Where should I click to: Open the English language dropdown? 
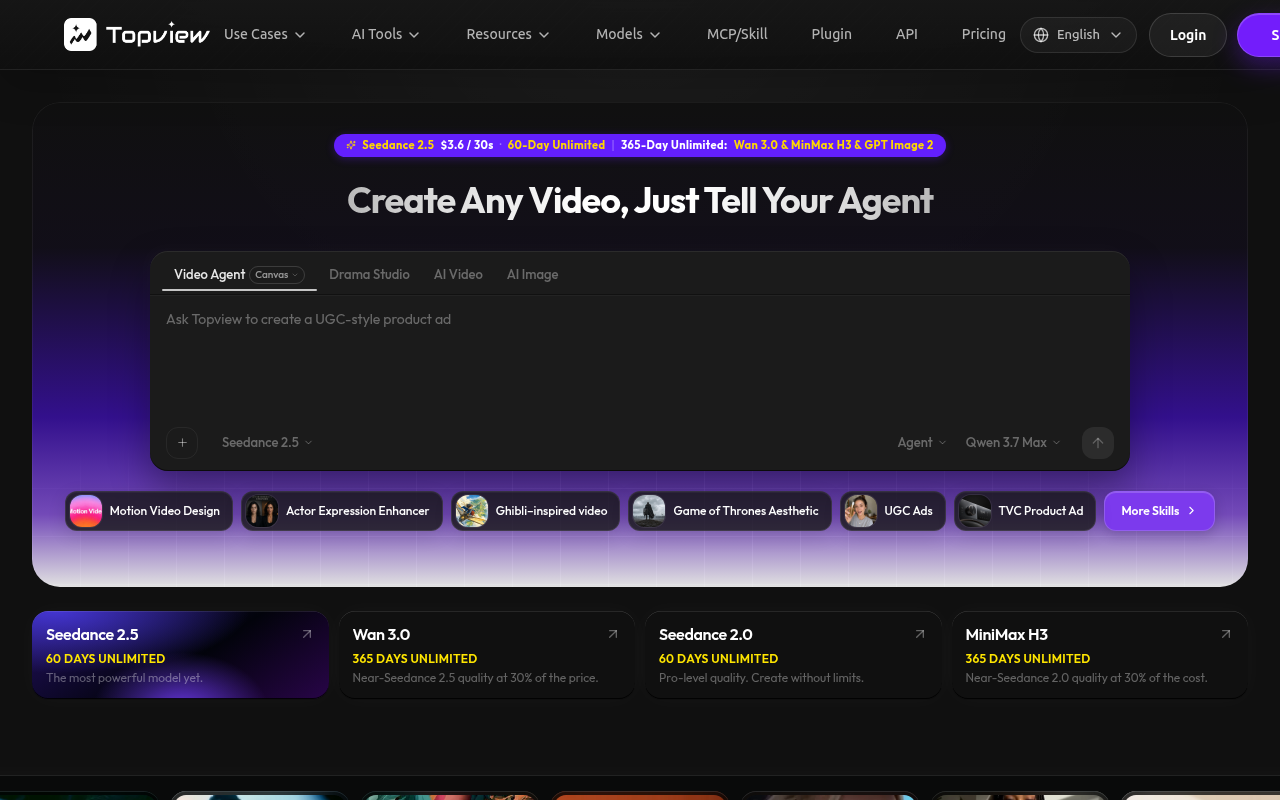(1078, 35)
